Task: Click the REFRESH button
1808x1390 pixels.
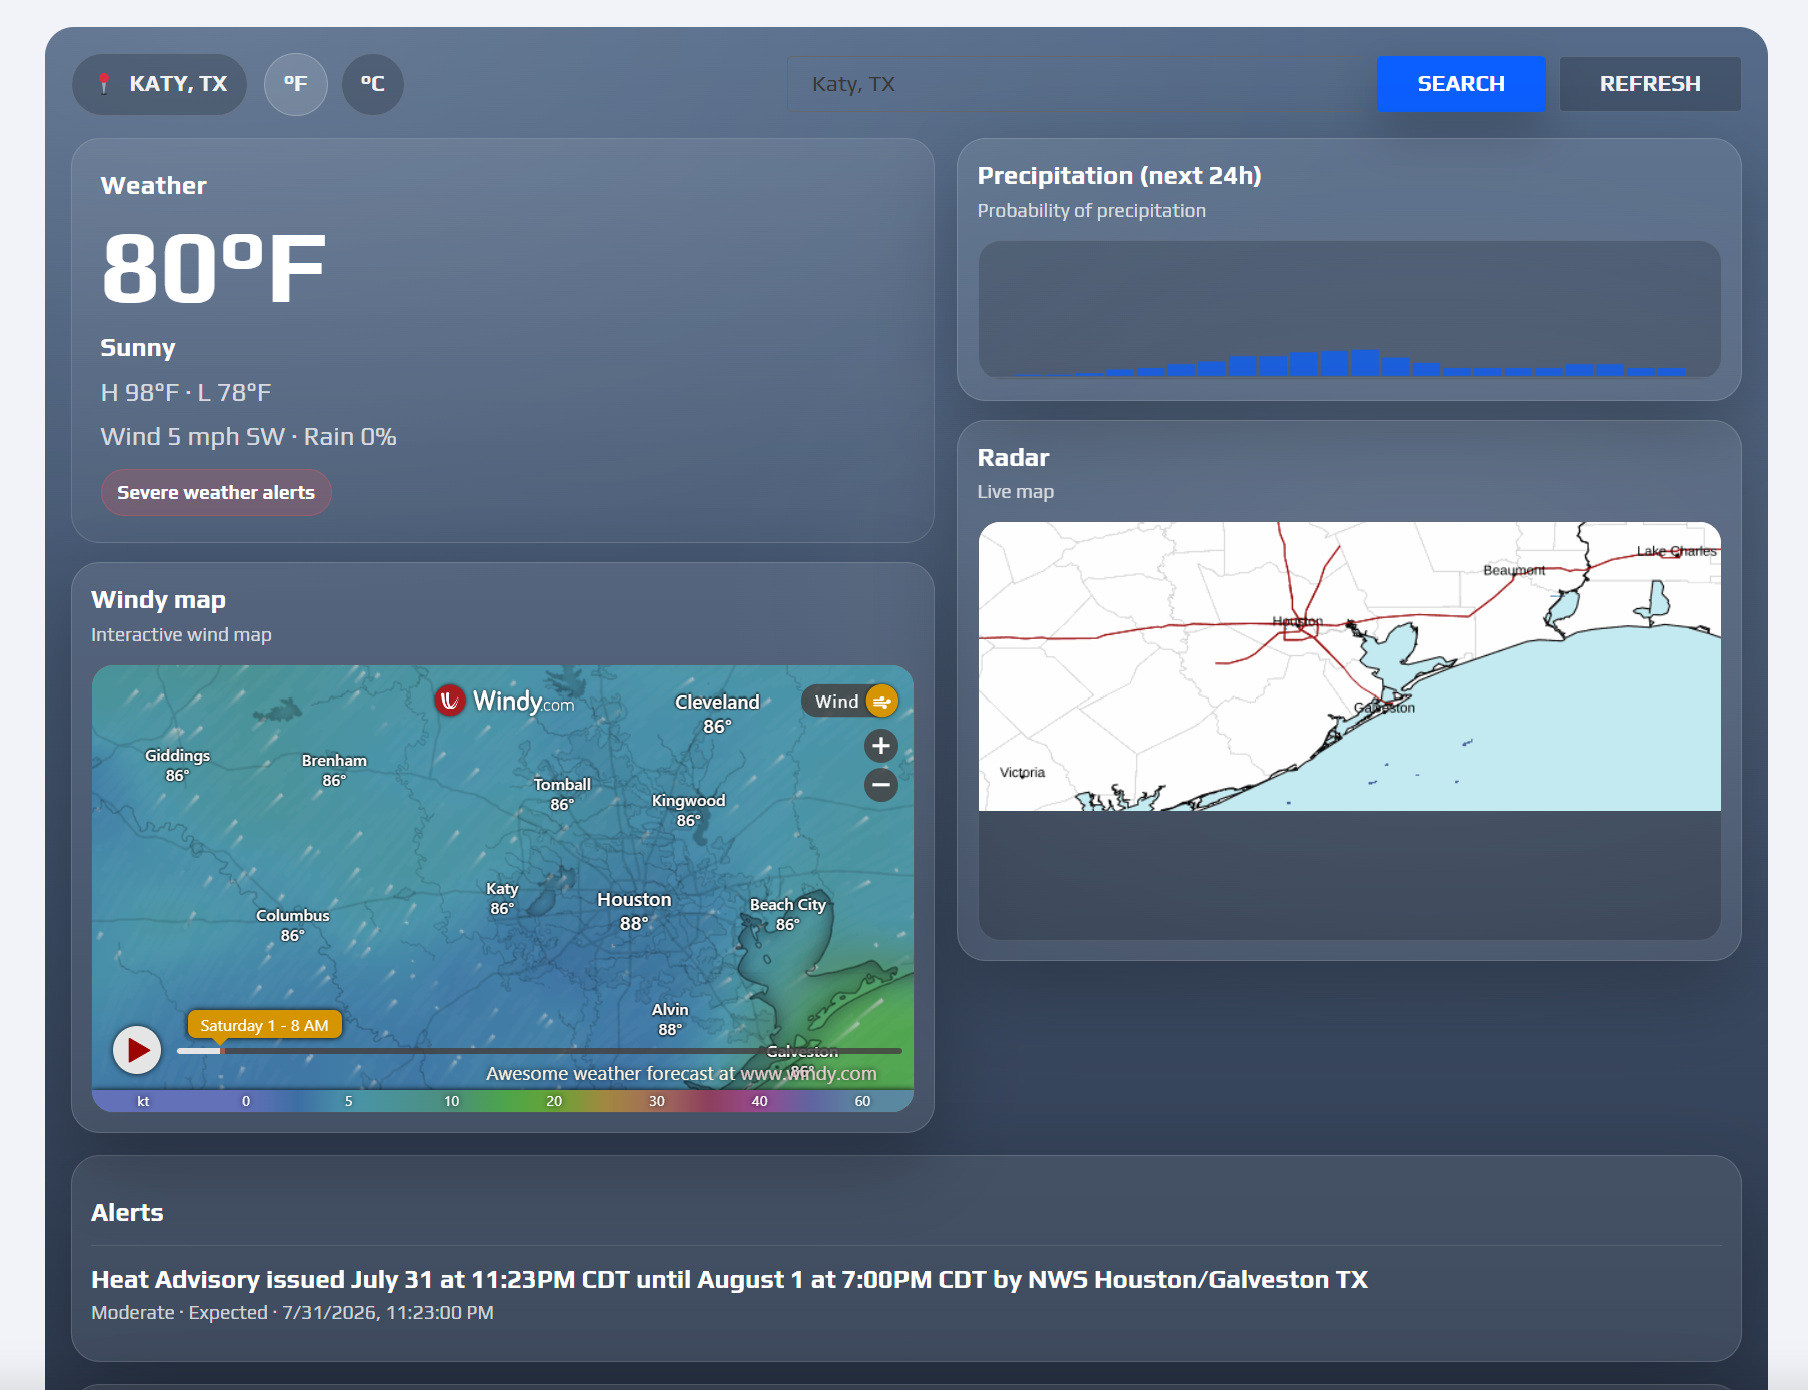Action: tap(1650, 84)
